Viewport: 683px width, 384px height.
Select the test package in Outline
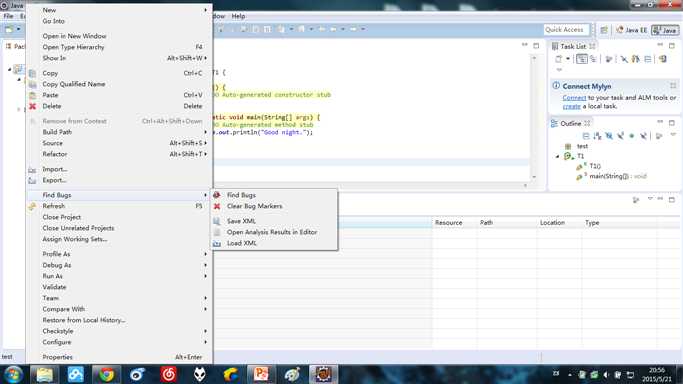point(582,146)
